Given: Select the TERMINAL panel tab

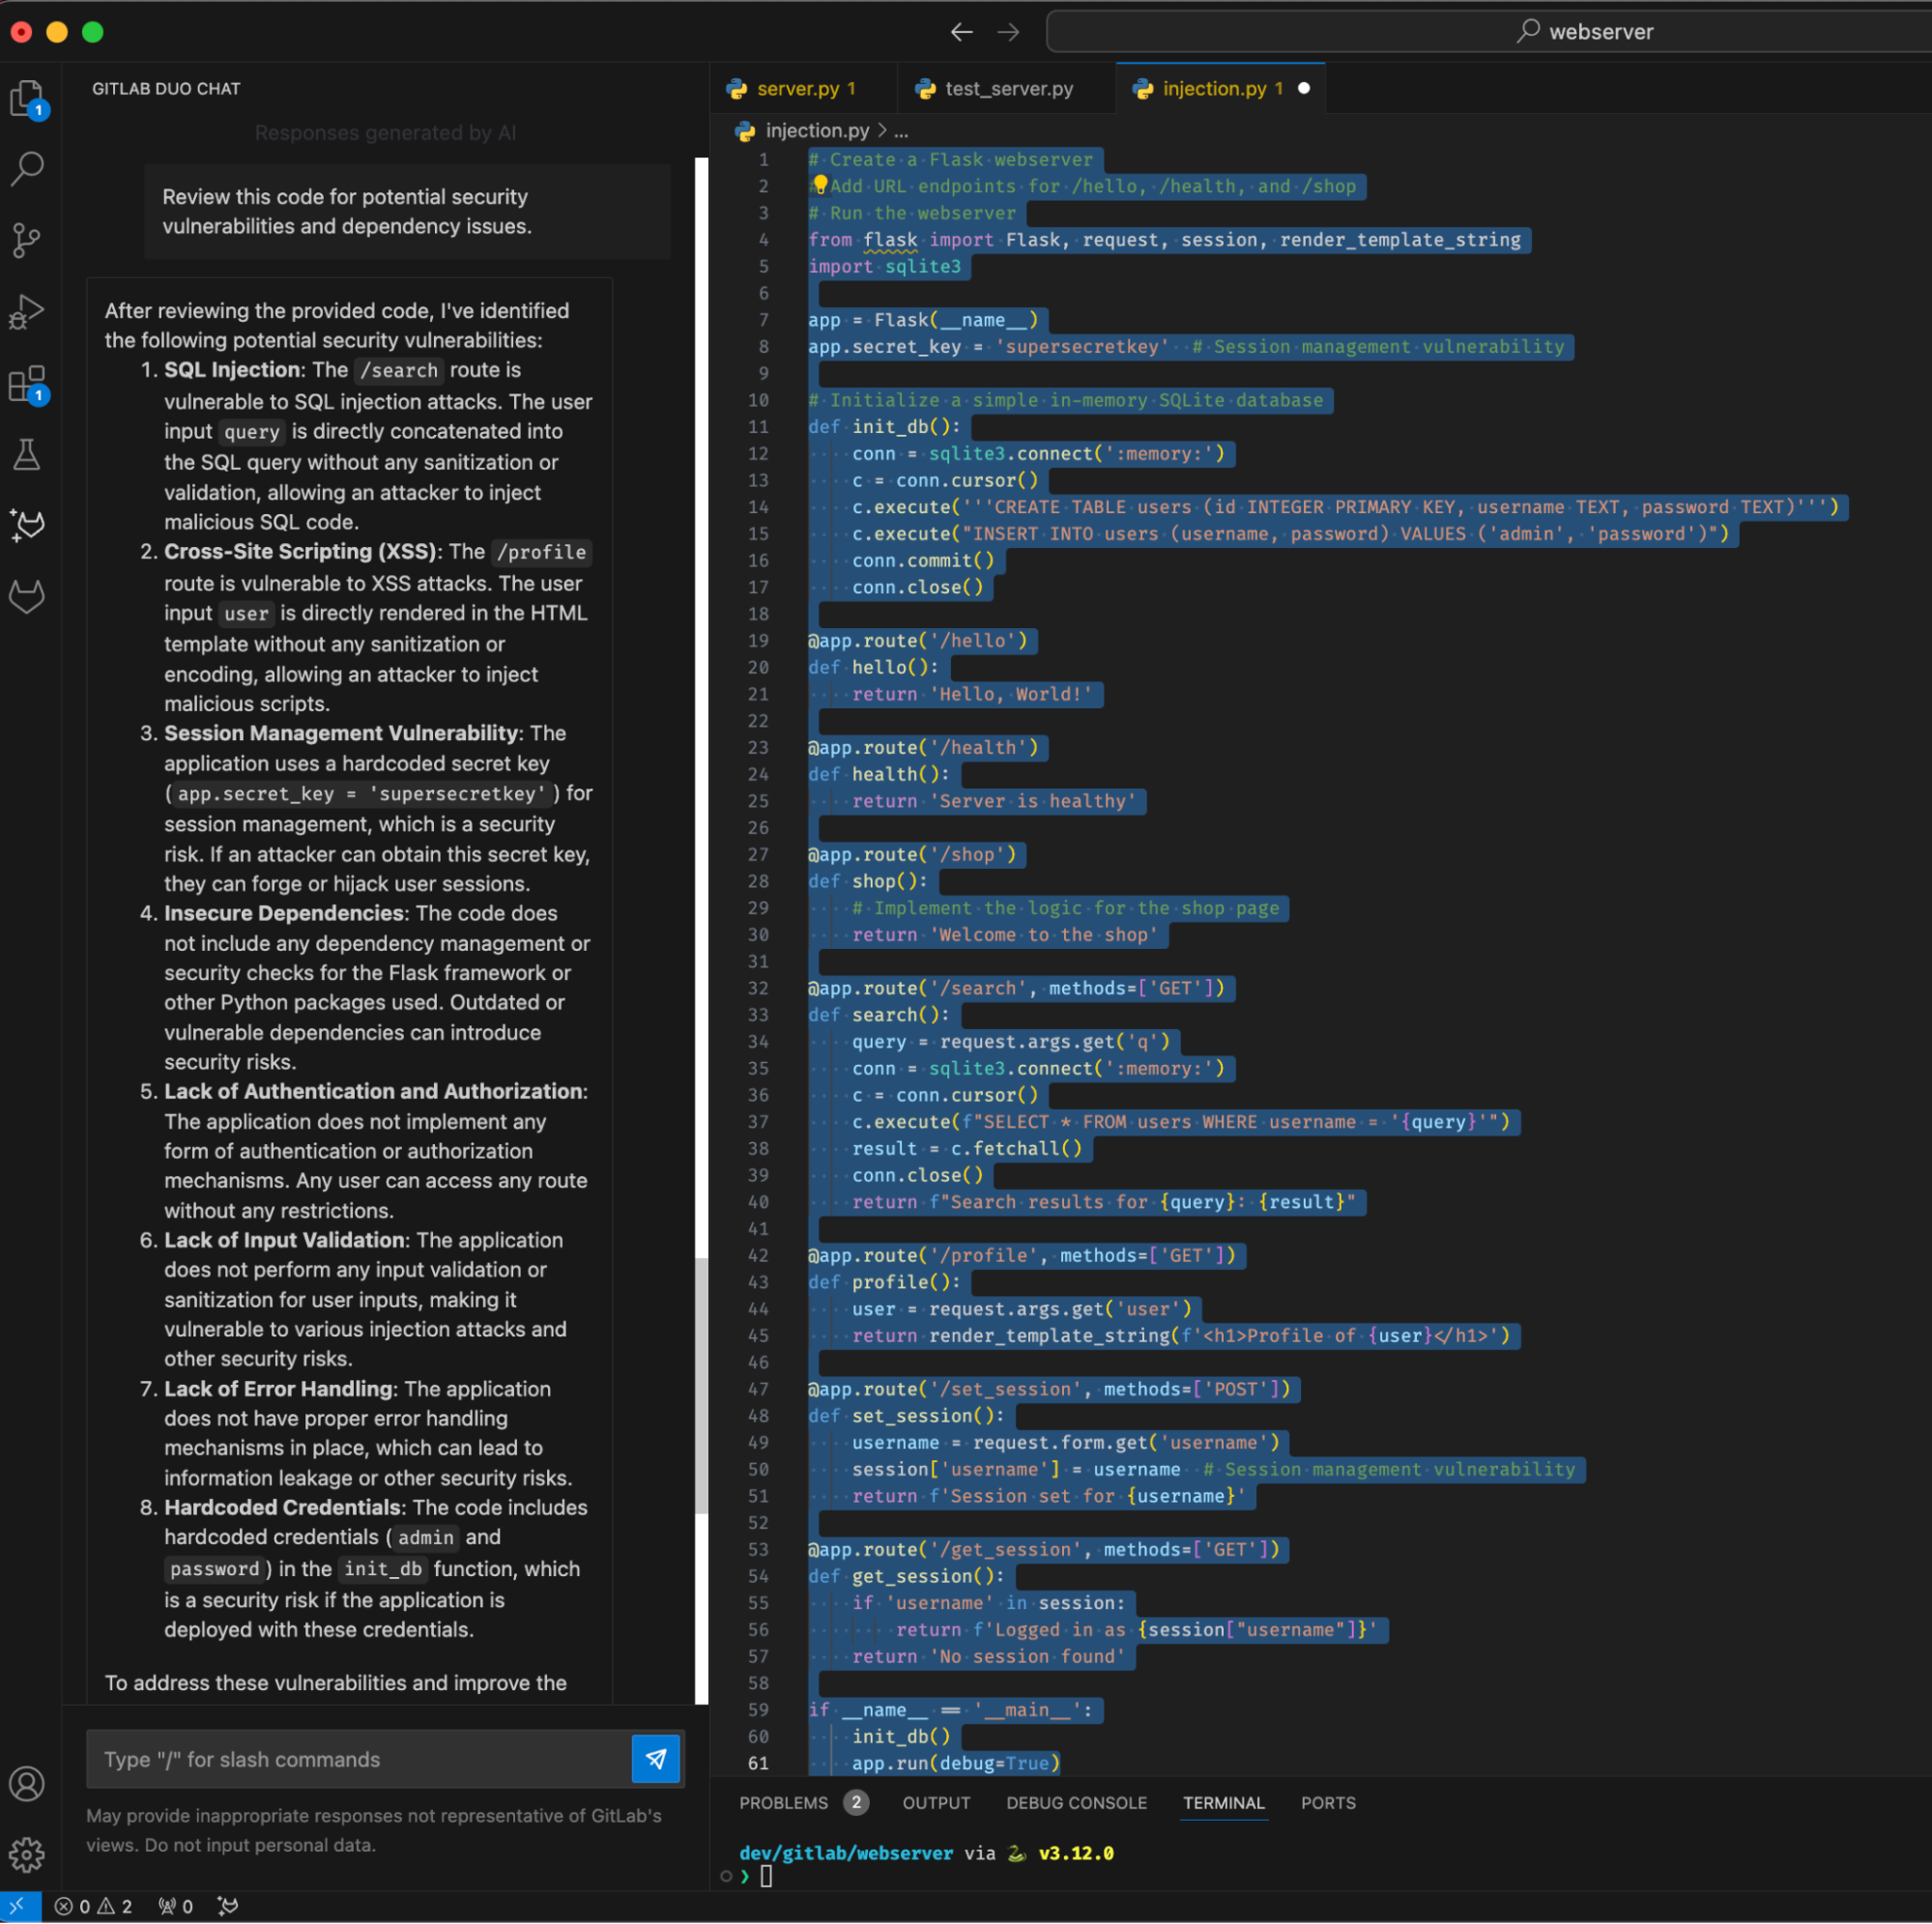Looking at the screenshot, I should (x=1223, y=1802).
